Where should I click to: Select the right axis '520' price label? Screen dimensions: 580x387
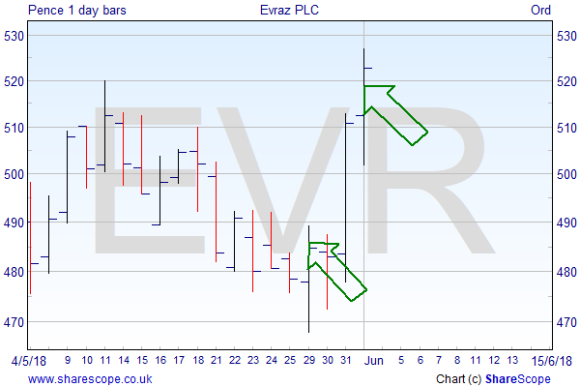click(x=567, y=82)
